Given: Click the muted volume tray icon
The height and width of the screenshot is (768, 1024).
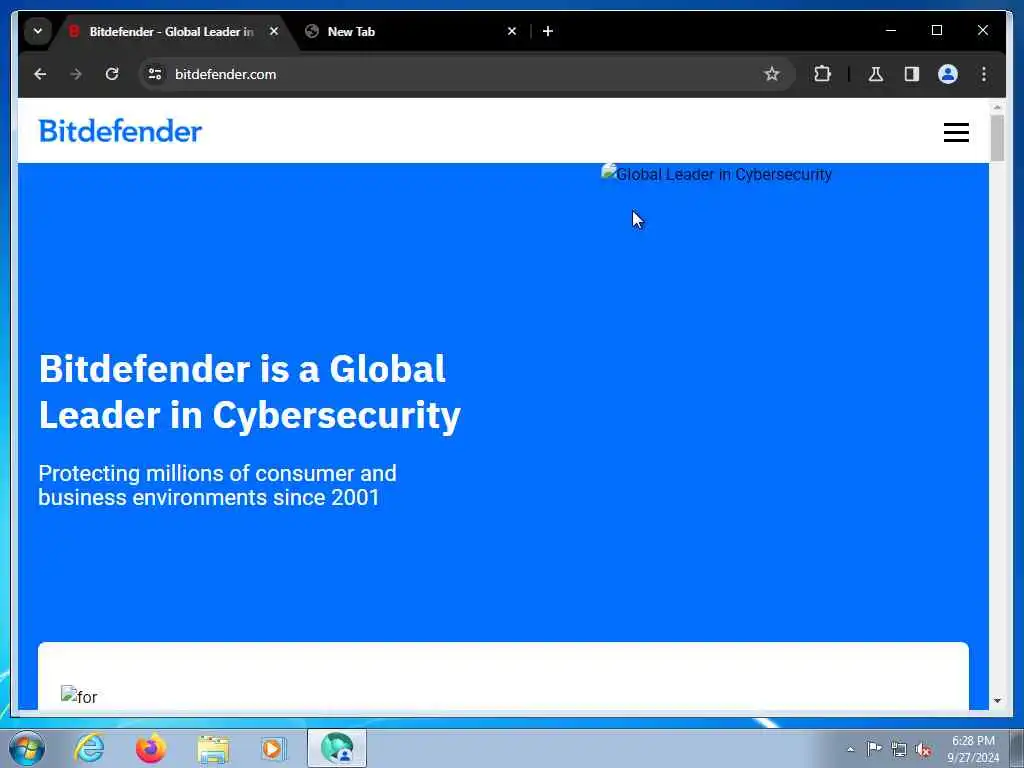Looking at the screenshot, I should [923, 750].
